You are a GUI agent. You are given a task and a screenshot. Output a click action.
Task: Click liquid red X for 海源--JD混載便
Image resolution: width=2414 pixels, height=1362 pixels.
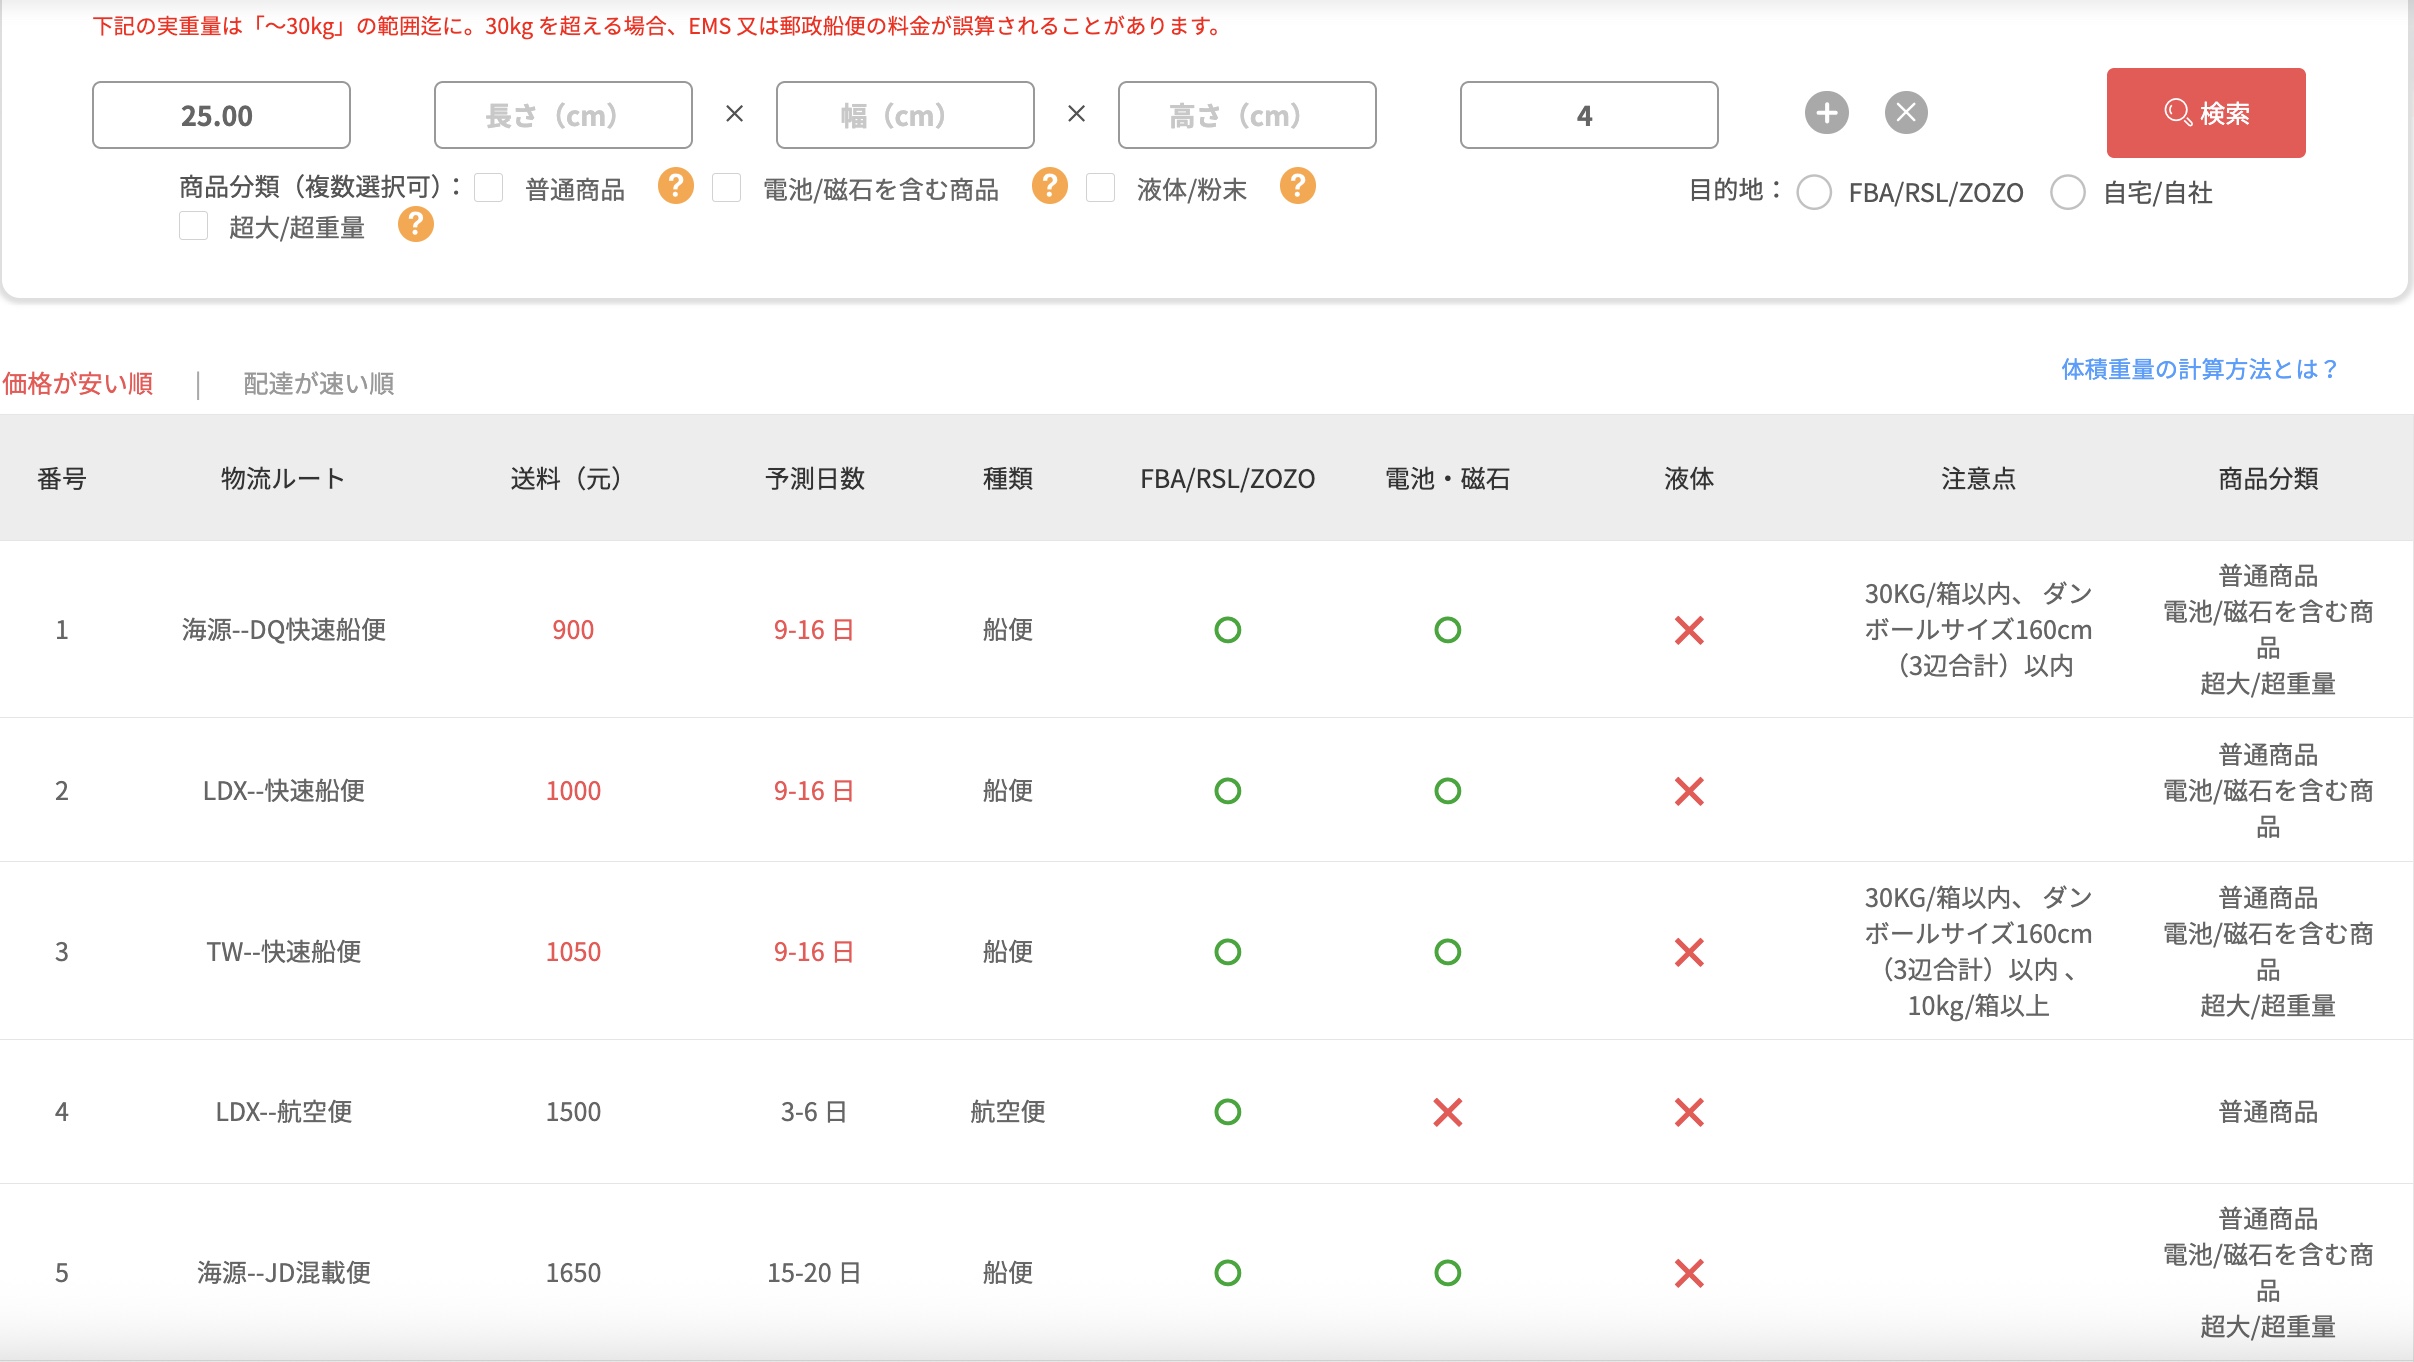(1689, 1273)
